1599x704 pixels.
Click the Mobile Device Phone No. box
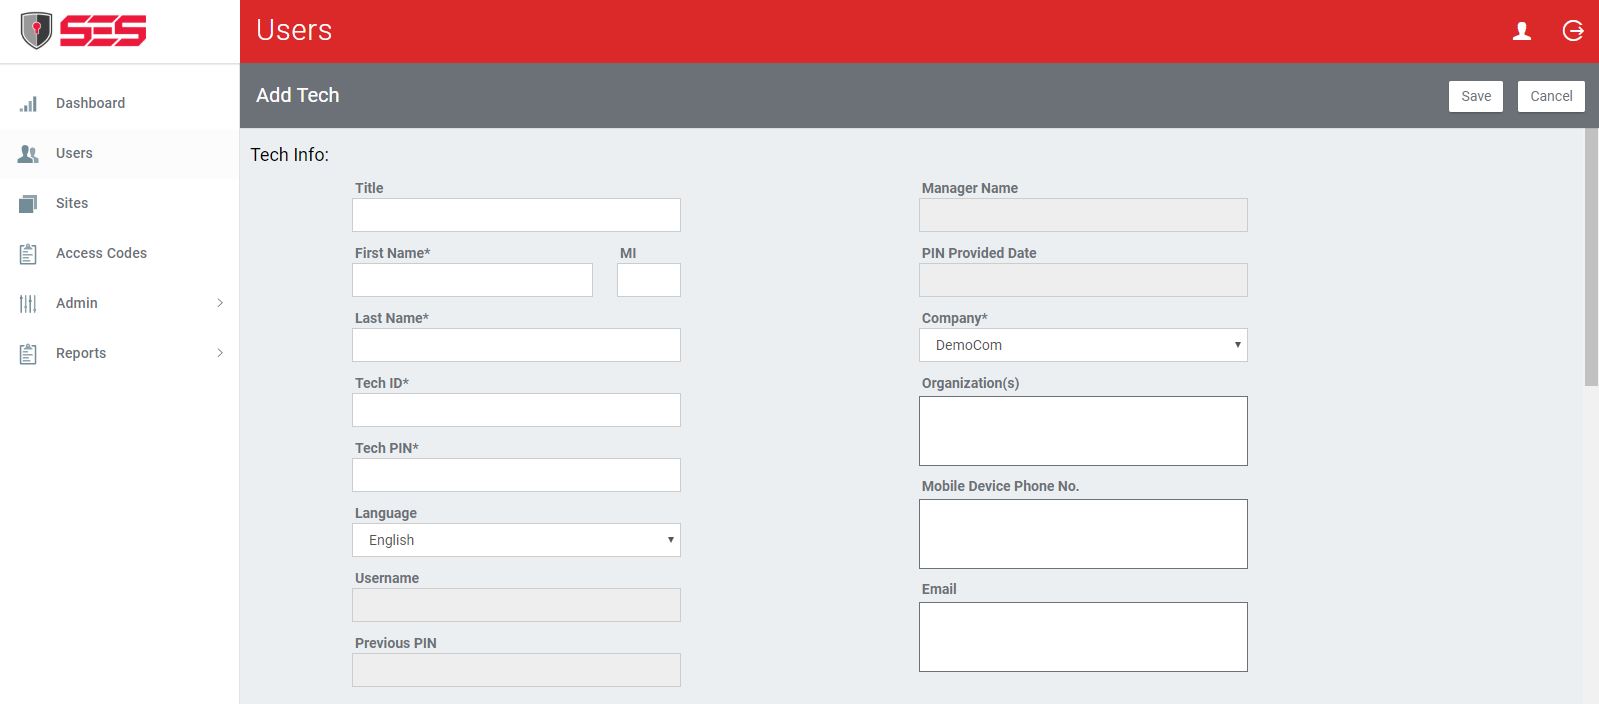[1083, 534]
